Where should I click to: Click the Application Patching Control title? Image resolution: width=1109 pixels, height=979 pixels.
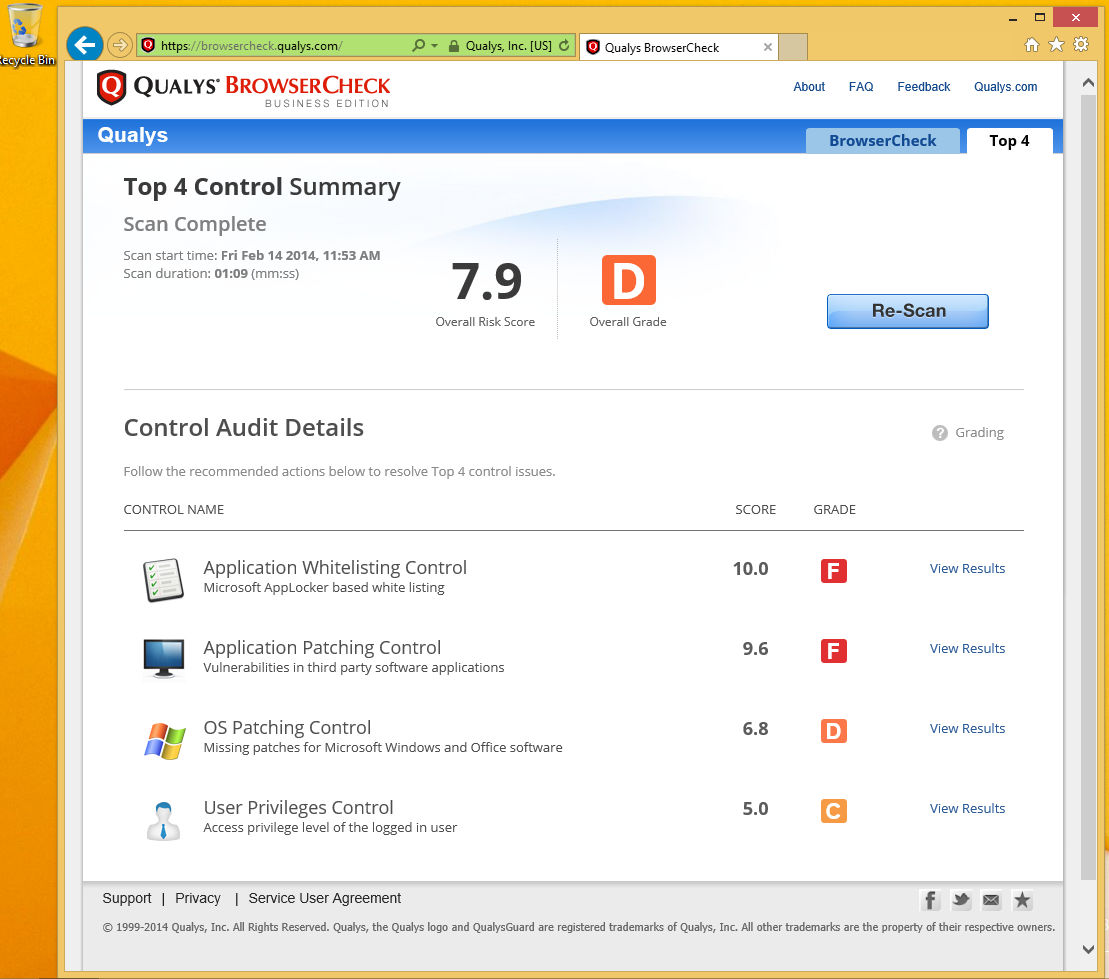[x=323, y=647]
